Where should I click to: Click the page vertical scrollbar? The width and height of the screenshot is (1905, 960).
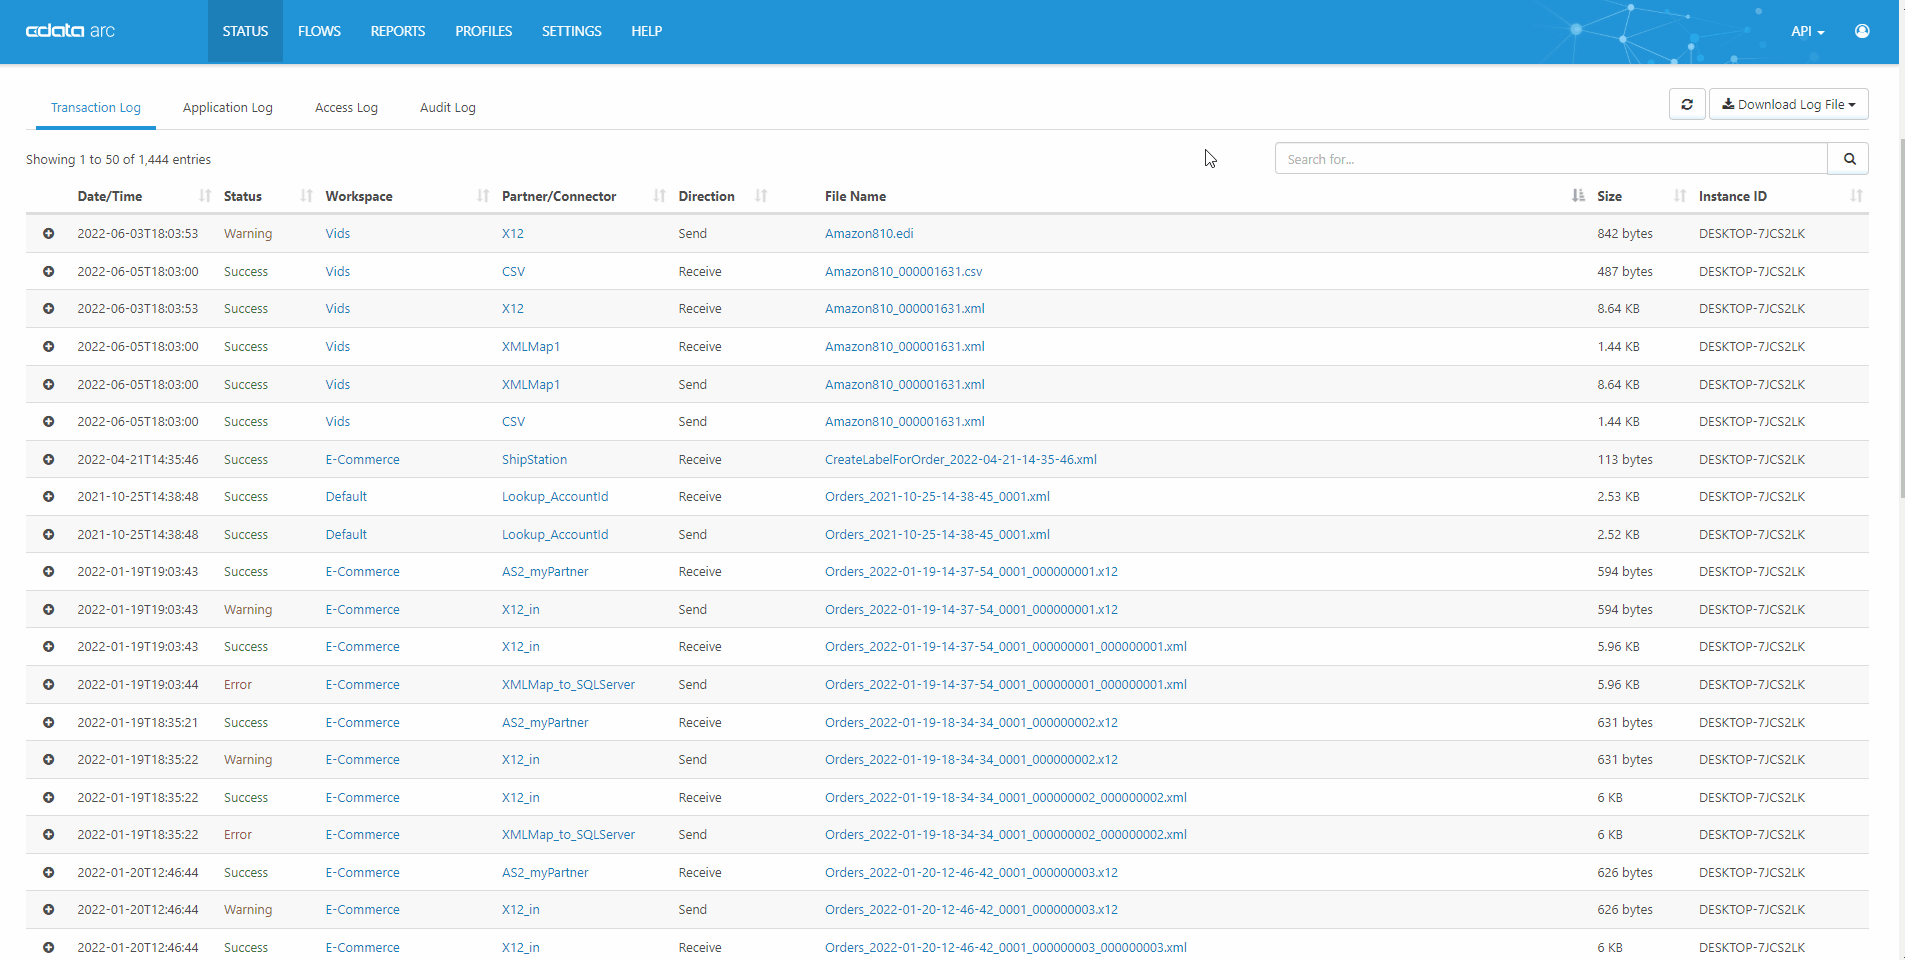click(1902, 320)
